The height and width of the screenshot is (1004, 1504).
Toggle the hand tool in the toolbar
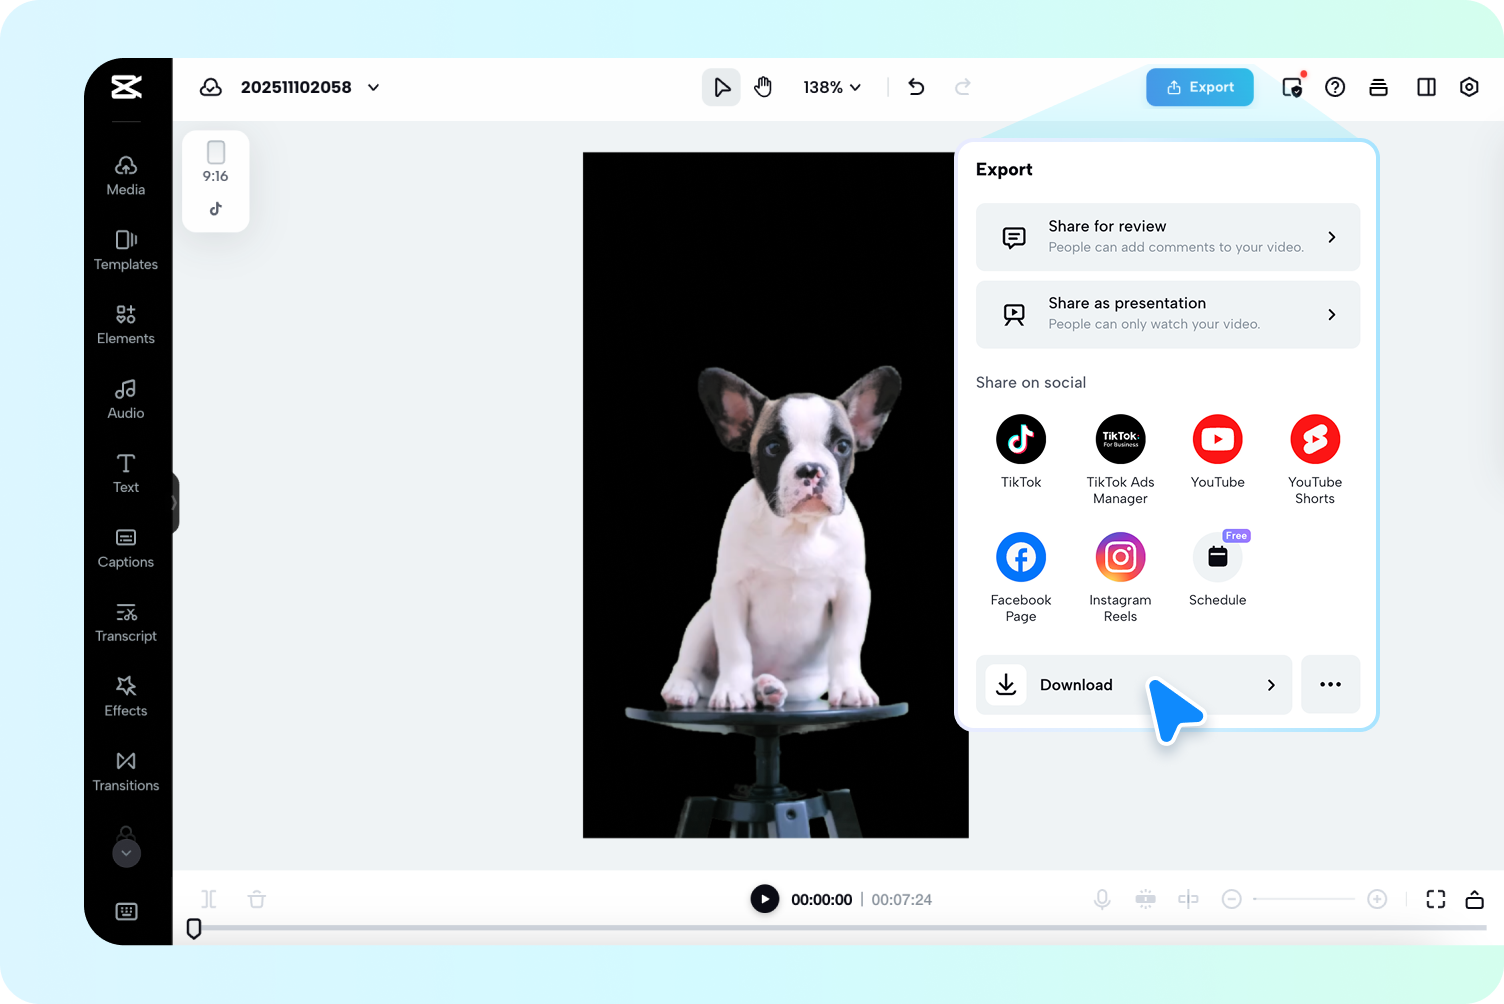coord(763,87)
